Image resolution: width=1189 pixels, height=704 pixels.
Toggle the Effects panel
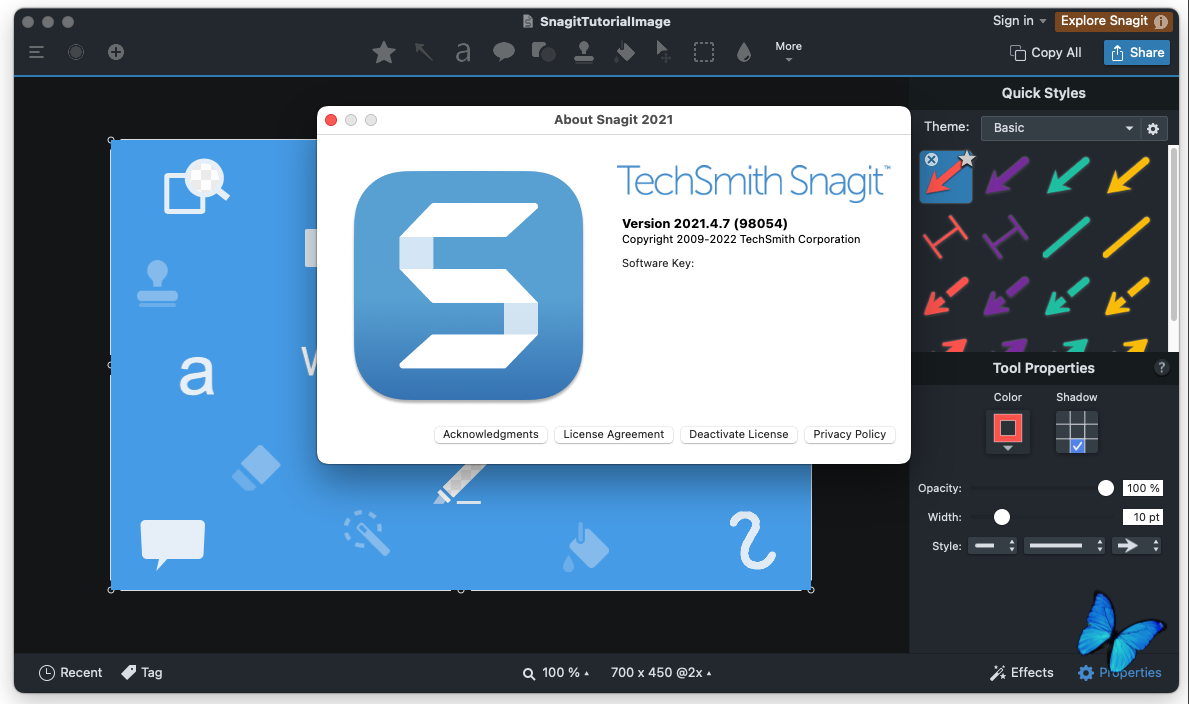coord(1021,673)
